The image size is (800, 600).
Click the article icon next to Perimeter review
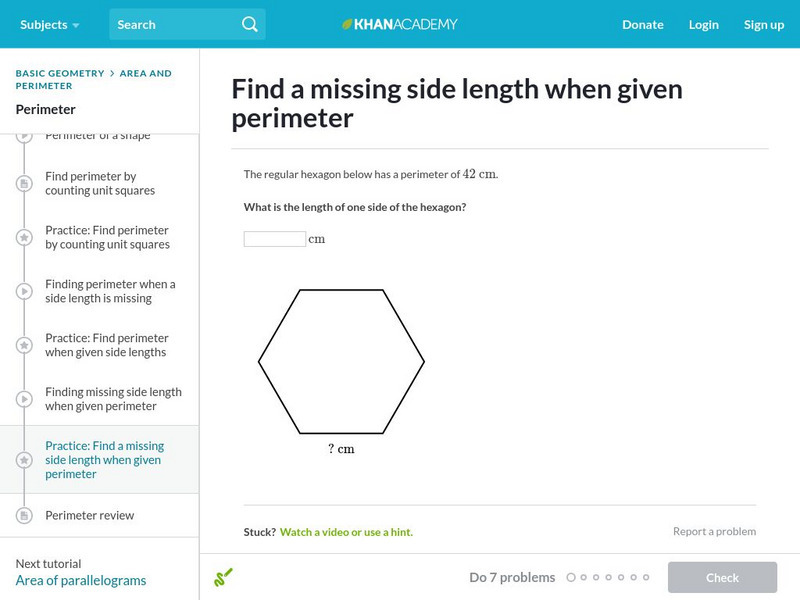coord(22,515)
